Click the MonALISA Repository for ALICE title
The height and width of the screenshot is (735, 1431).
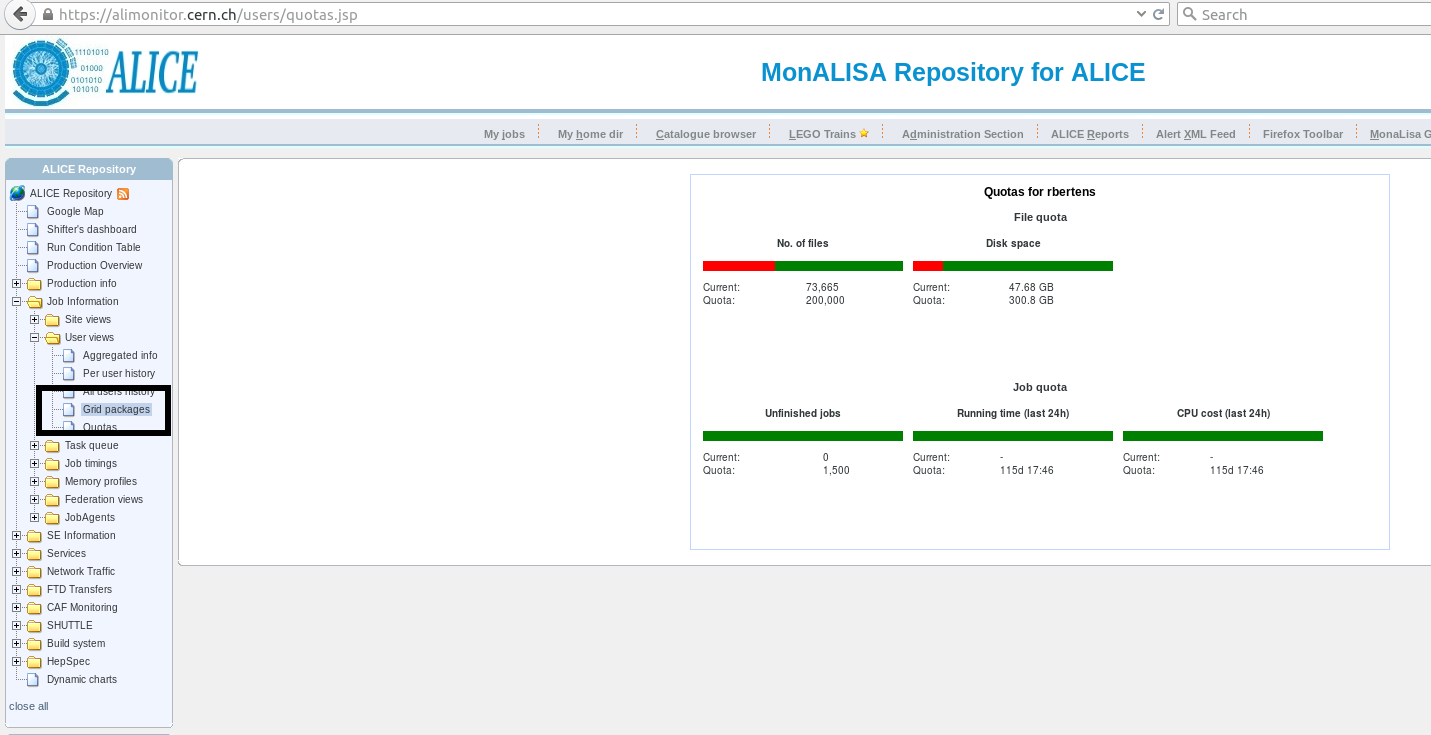[x=953, y=72]
